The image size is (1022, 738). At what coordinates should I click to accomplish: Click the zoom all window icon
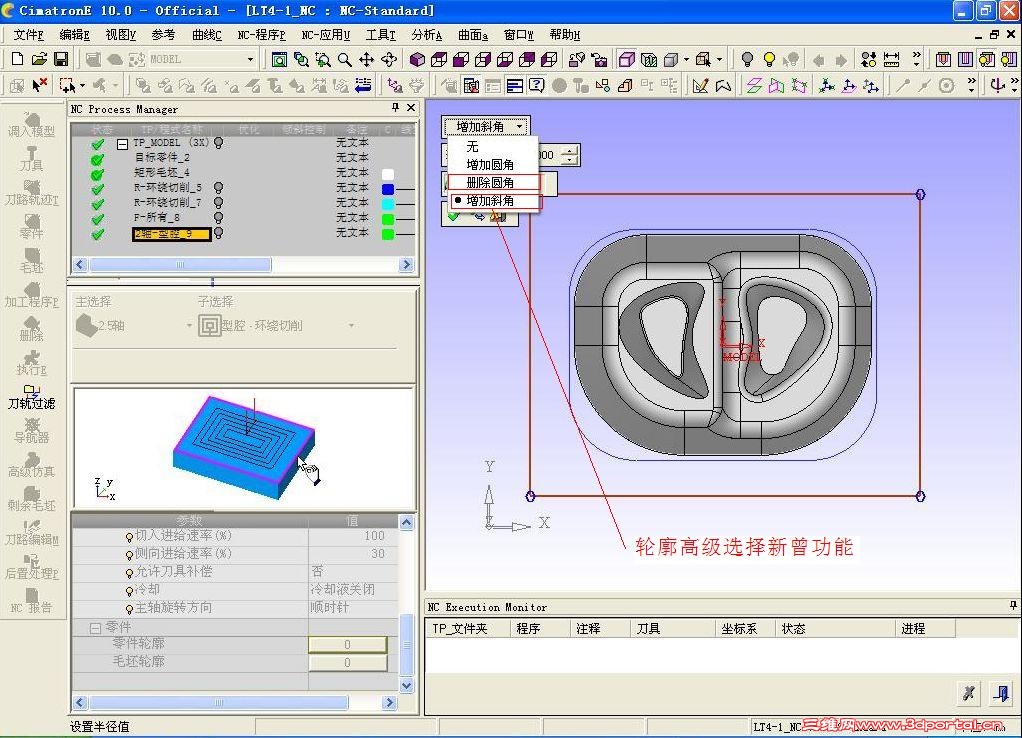pyautogui.click(x=279, y=60)
